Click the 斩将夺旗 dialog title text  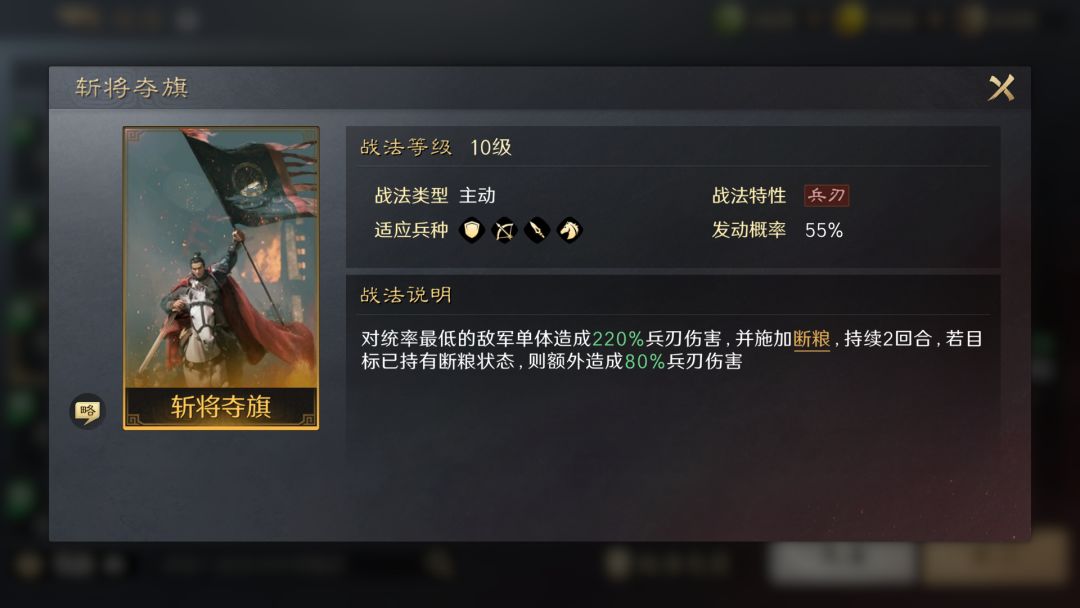click(x=132, y=87)
